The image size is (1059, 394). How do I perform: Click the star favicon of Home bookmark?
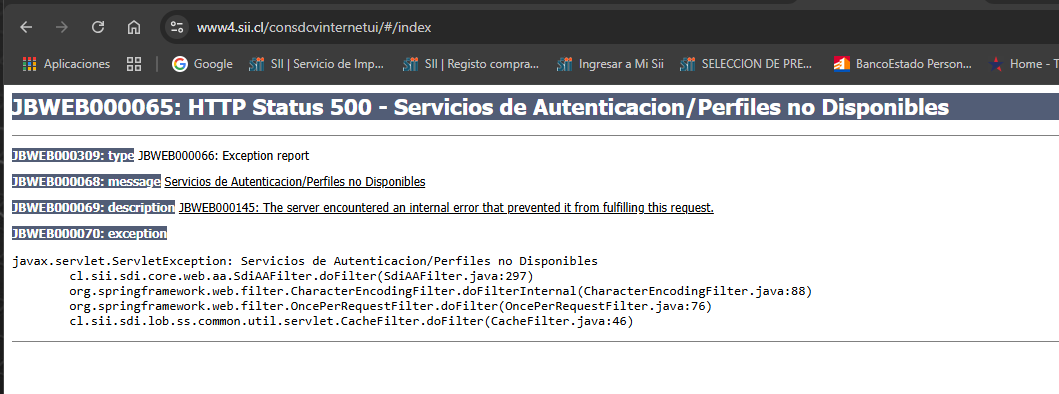click(x=996, y=64)
